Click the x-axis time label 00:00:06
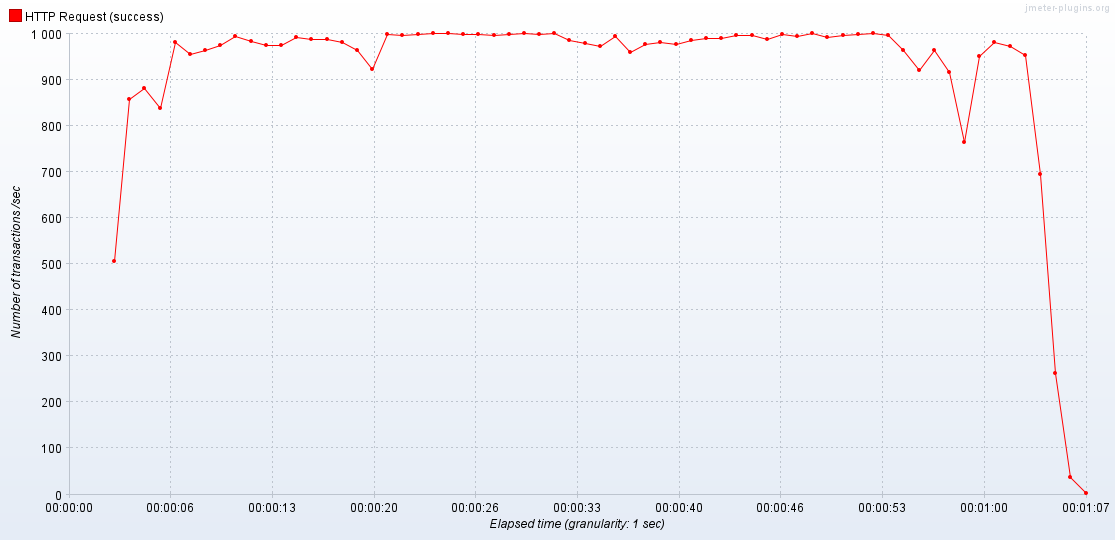 point(171,508)
